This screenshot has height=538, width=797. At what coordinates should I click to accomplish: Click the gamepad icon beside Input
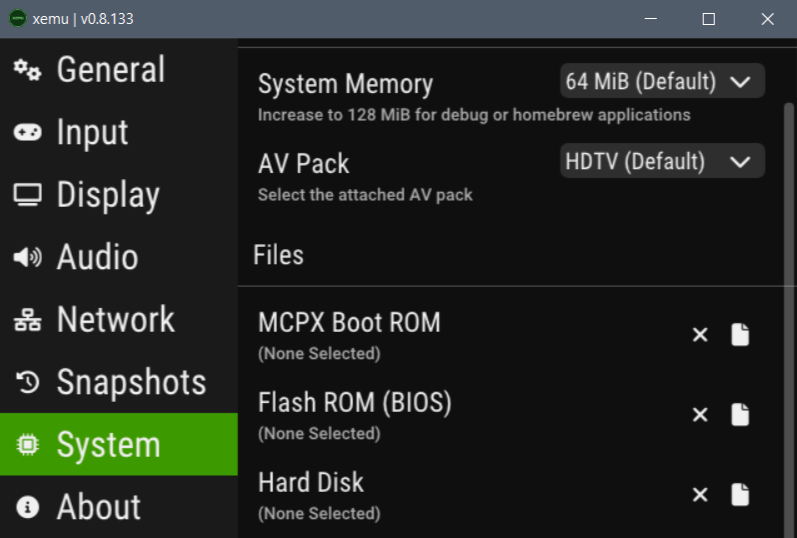(27, 133)
